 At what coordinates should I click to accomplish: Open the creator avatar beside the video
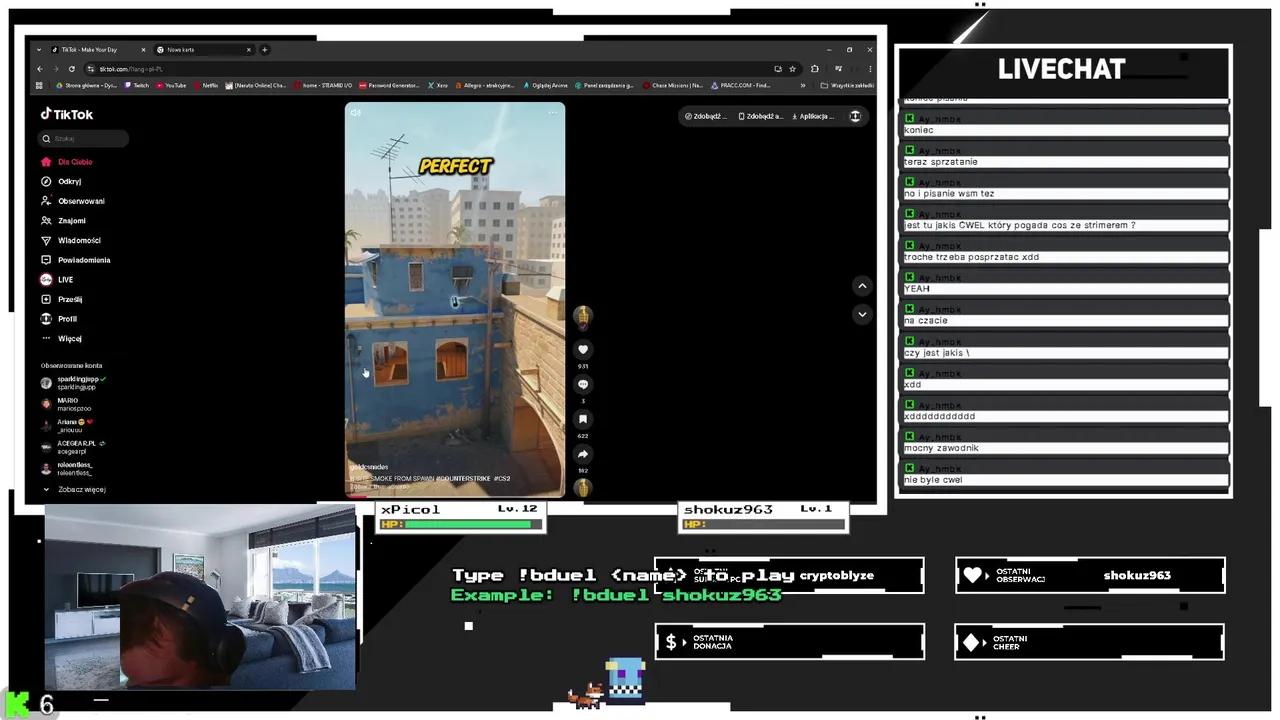[x=583, y=316]
